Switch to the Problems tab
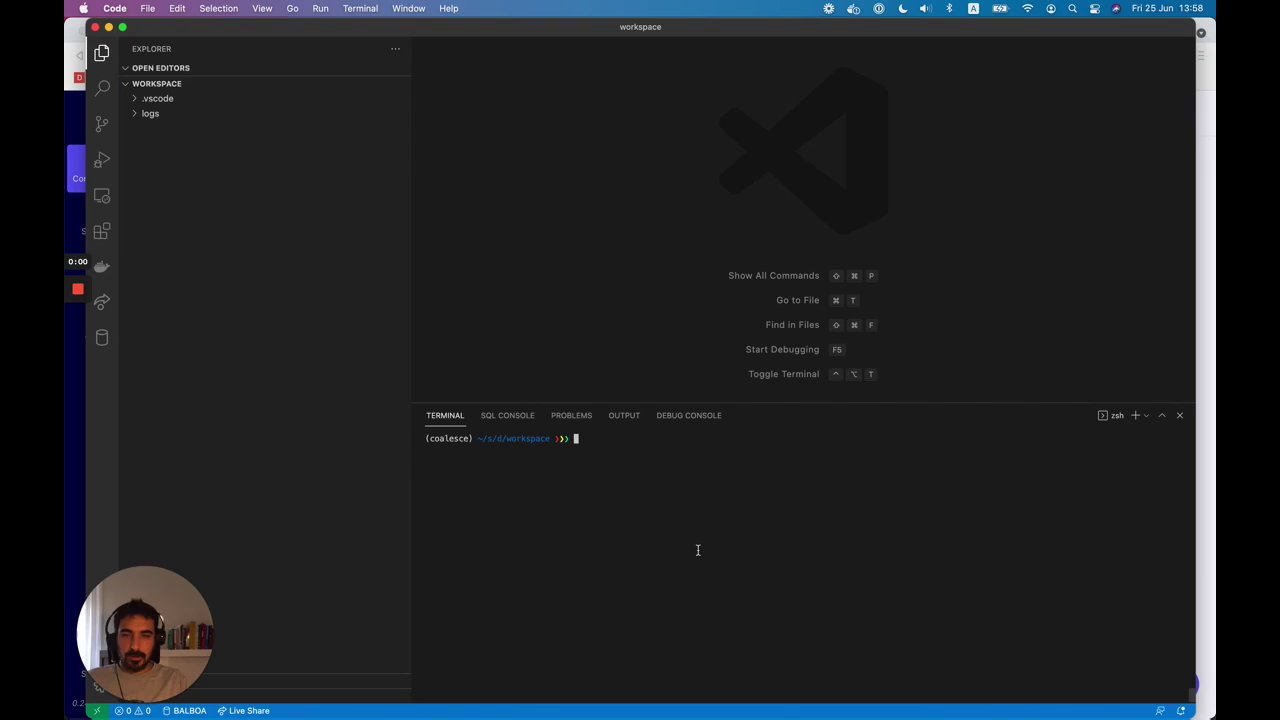 pyautogui.click(x=571, y=415)
